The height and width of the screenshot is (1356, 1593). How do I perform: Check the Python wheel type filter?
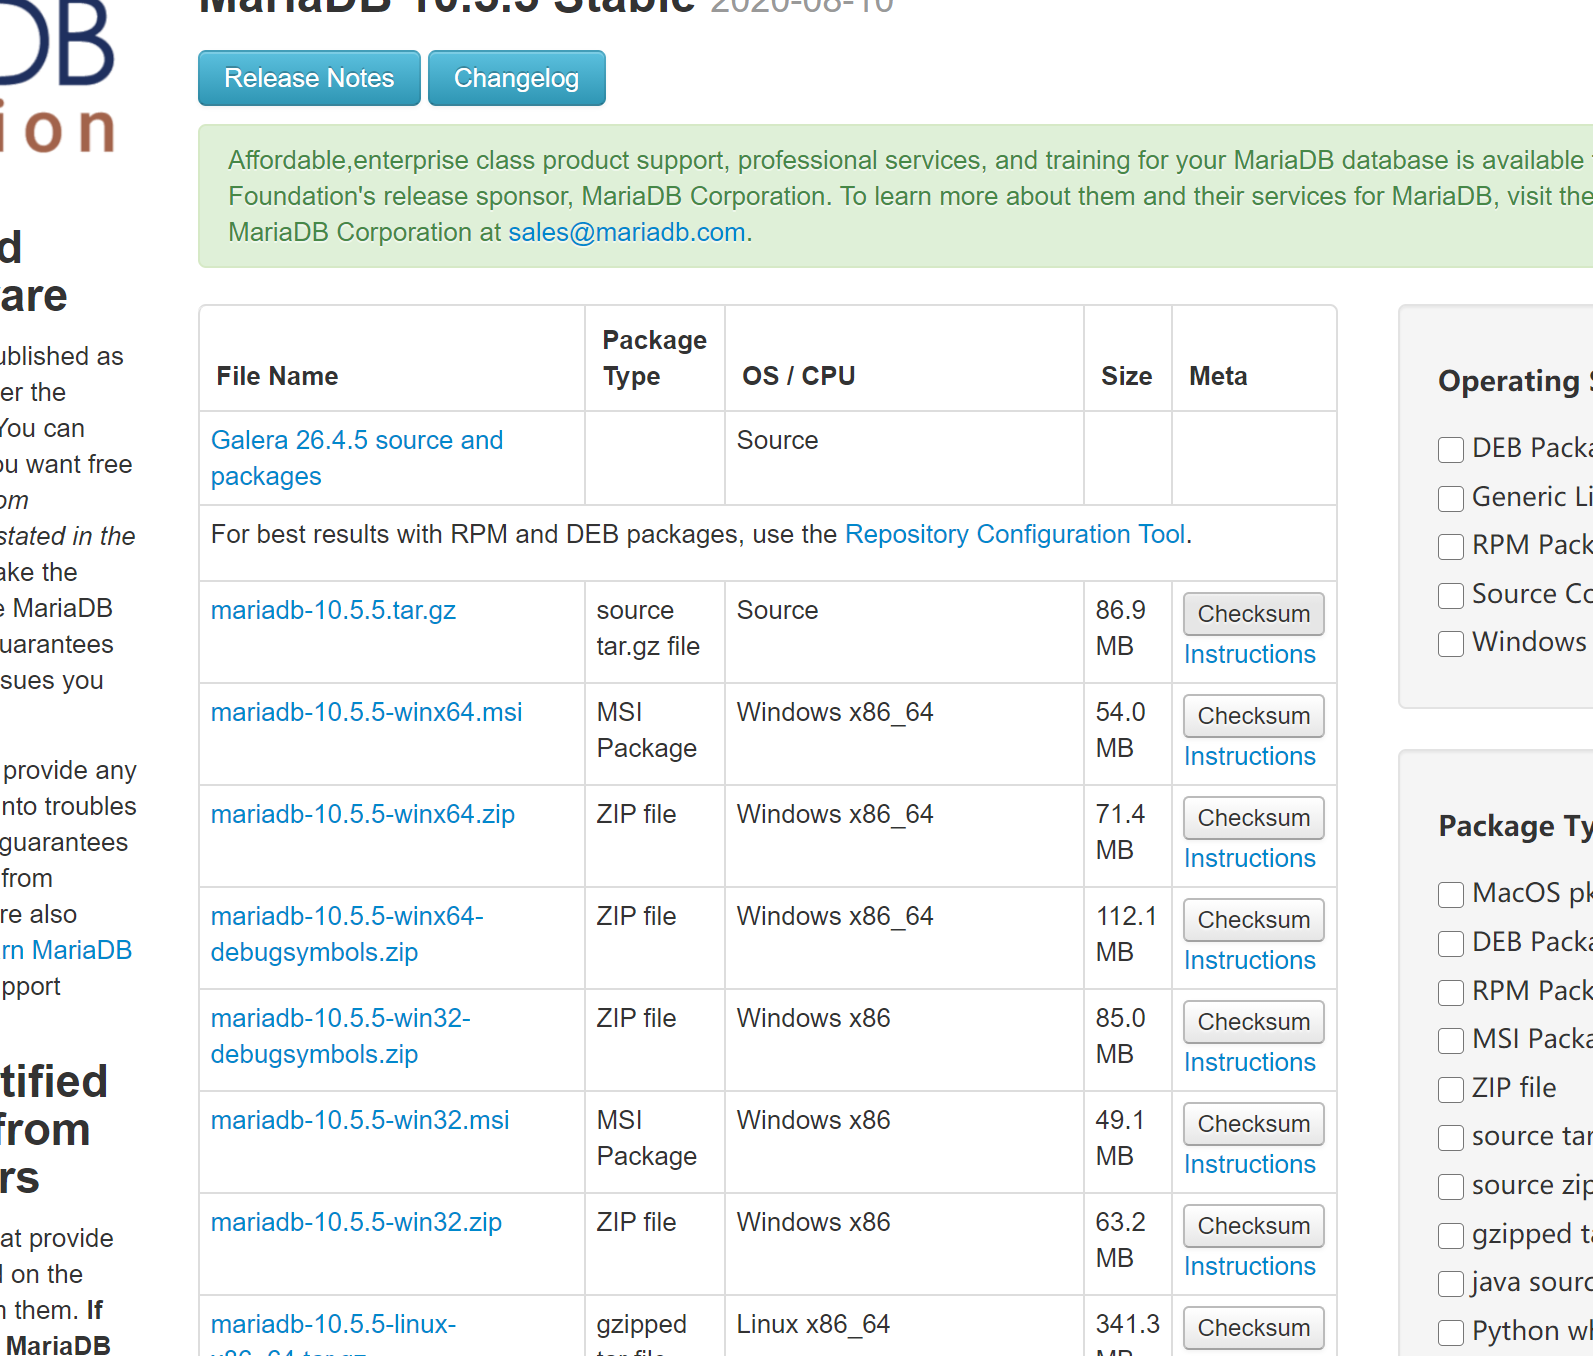click(x=1451, y=1332)
